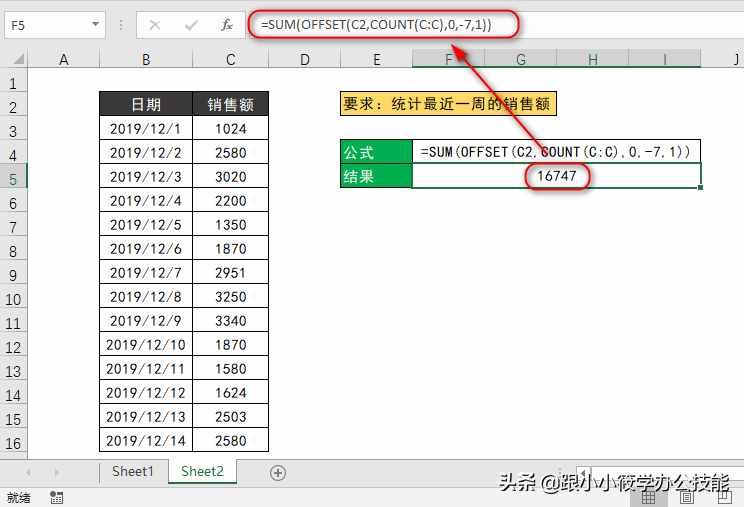Click the yellow 要求 requirement cell

tap(448, 103)
